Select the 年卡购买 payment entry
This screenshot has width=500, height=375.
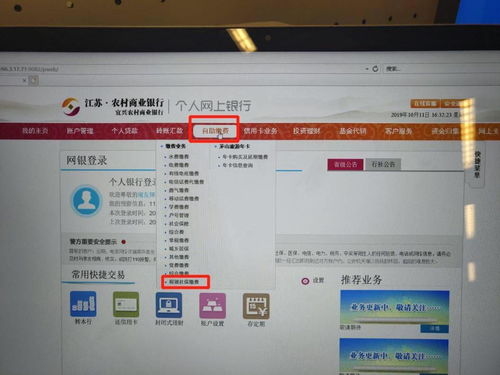pos(245,157)
